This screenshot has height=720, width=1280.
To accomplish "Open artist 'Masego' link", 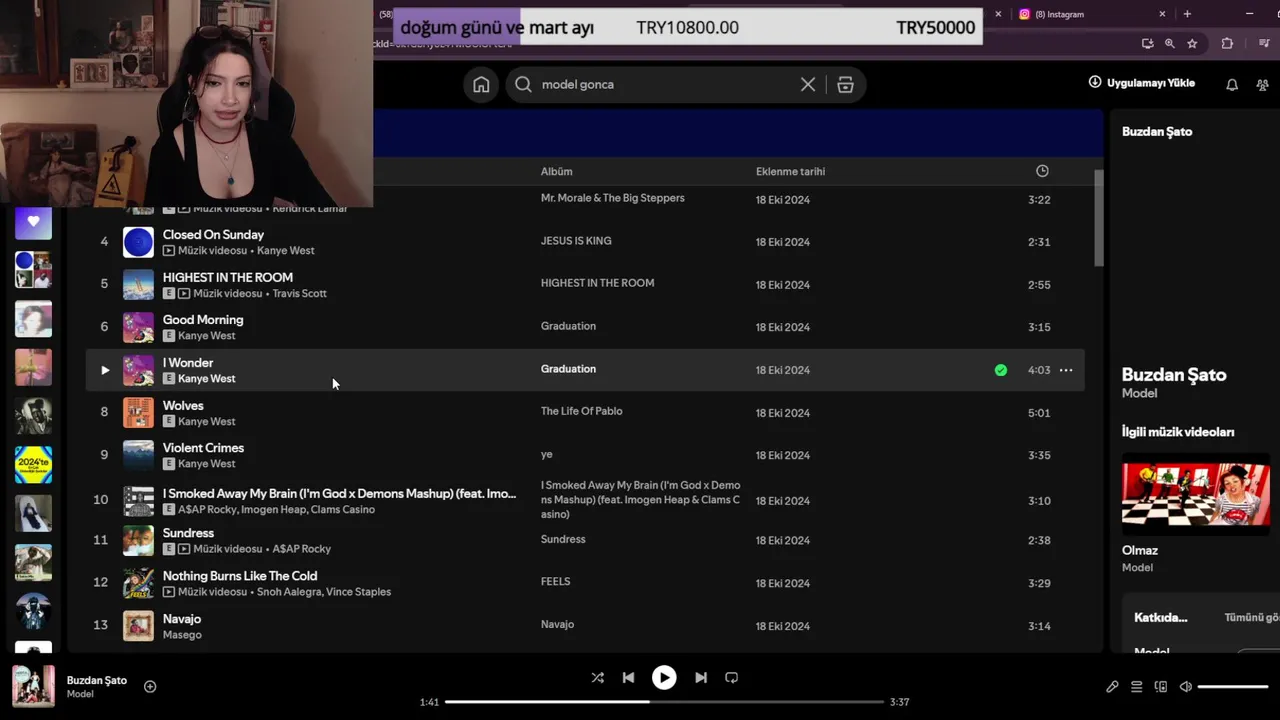I will tap(182, 635).
